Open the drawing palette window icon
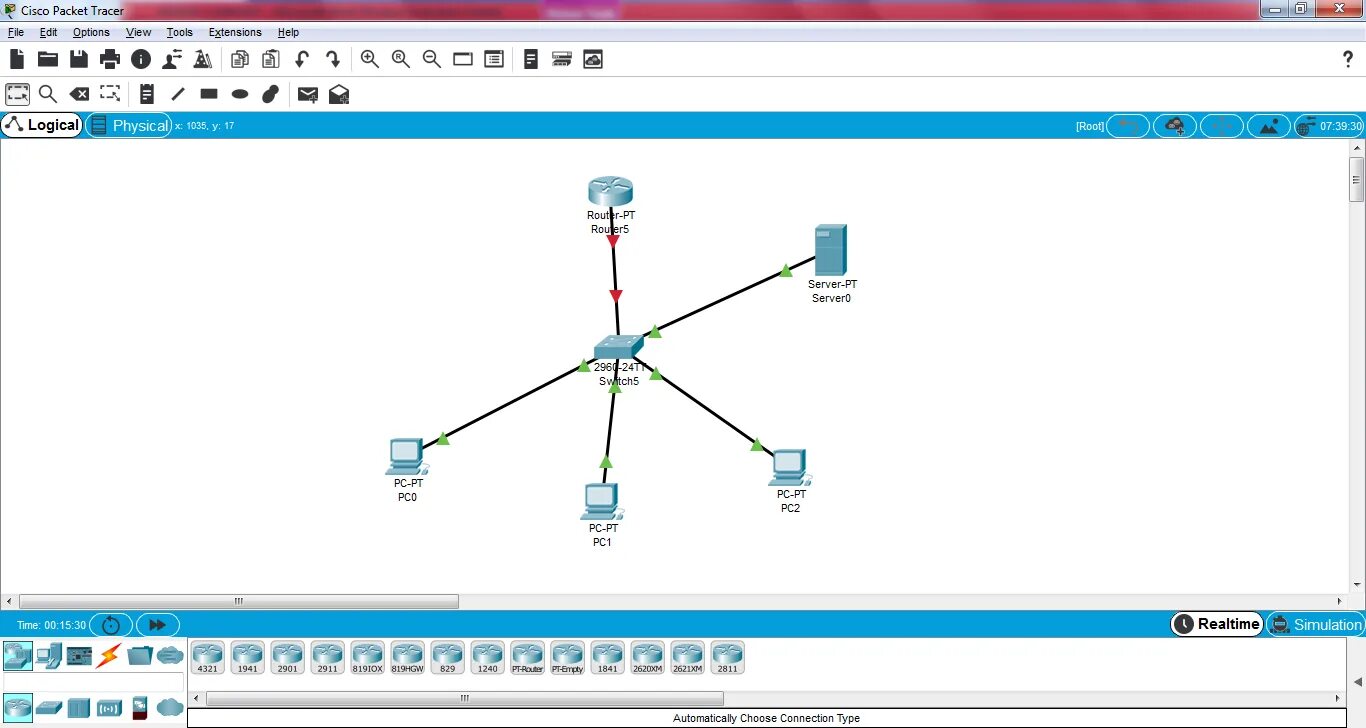This screenshot has height=728, width=1366. coord(463,59)
